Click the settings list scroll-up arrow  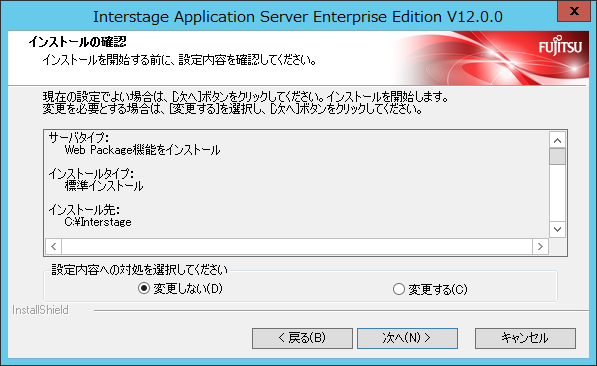[557, 141]
